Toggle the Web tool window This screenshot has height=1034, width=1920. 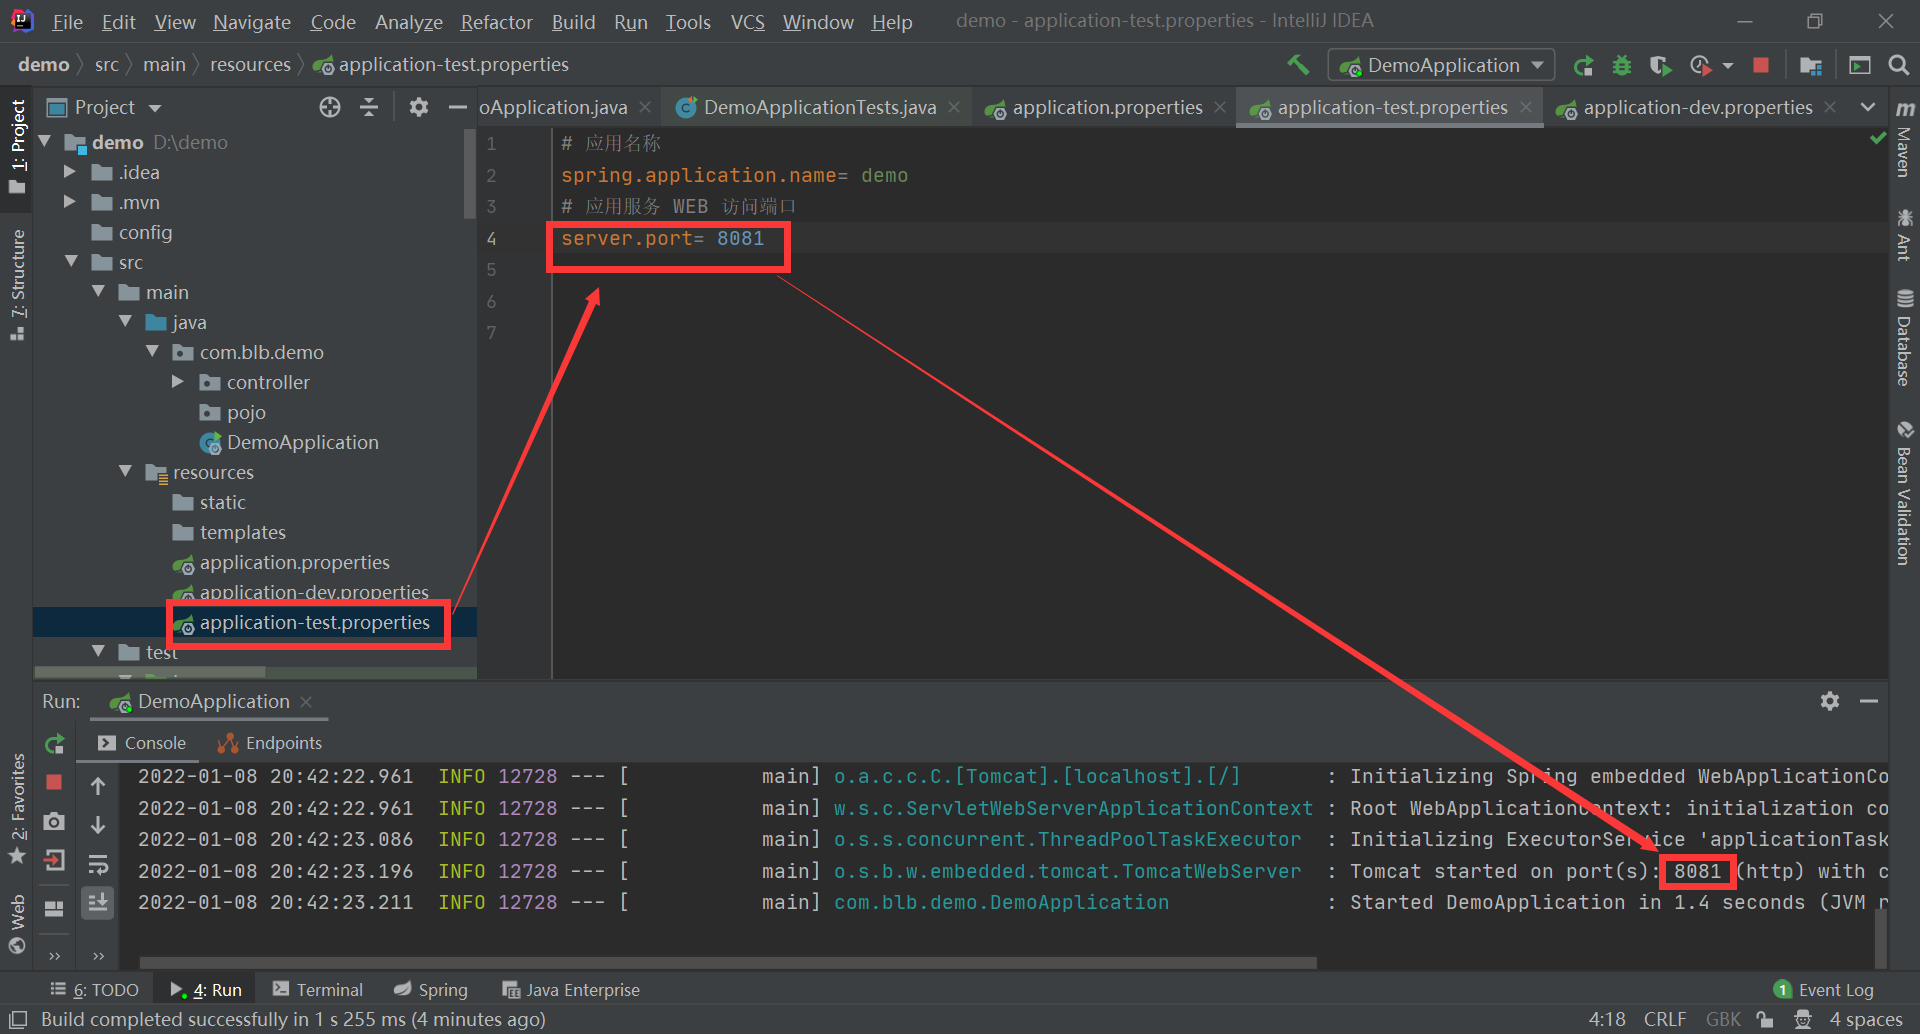coord(17,924)
